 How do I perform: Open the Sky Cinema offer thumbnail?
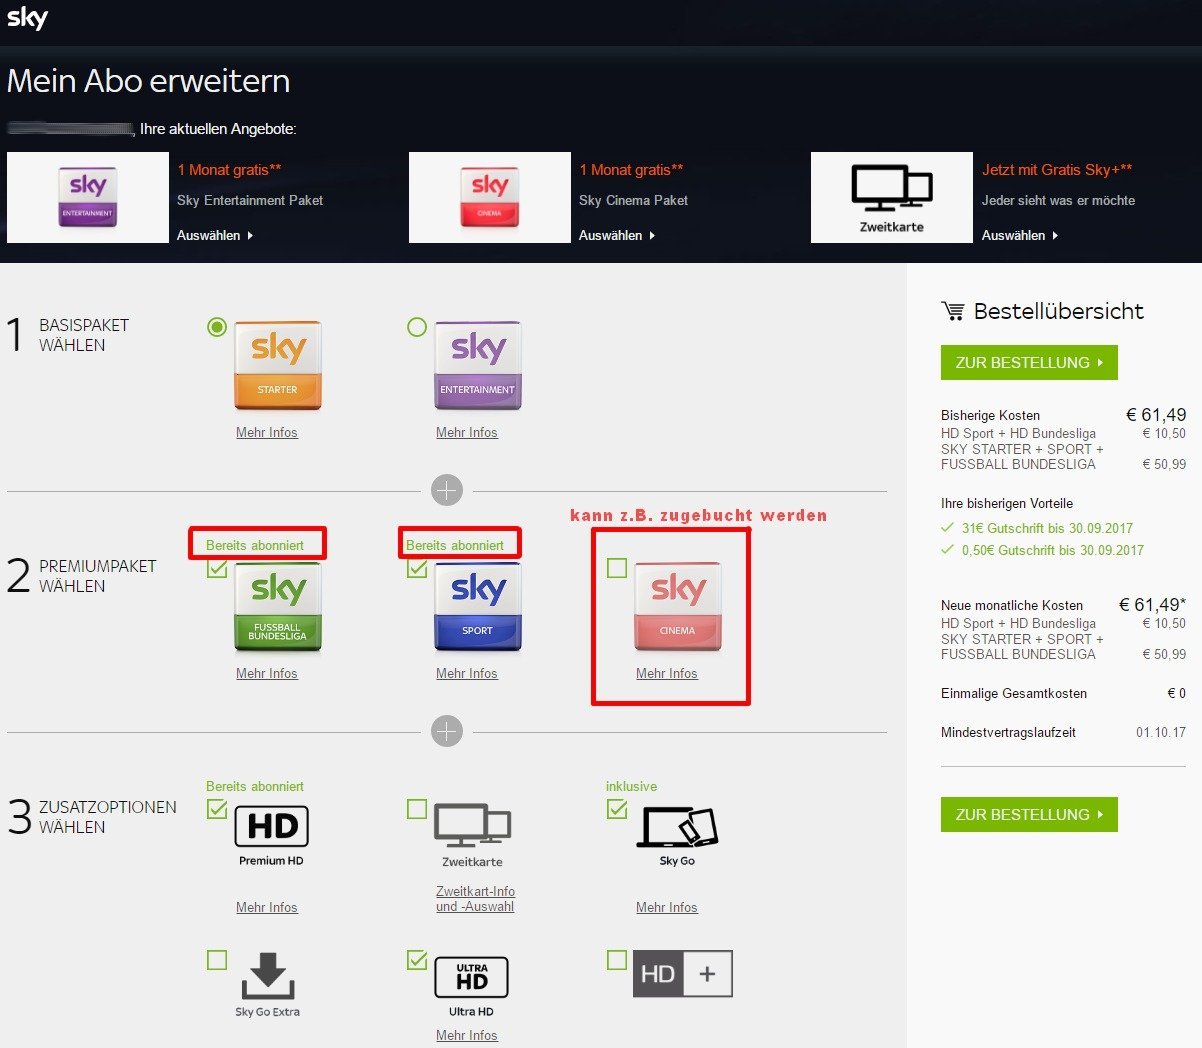(x=490, y=197)
